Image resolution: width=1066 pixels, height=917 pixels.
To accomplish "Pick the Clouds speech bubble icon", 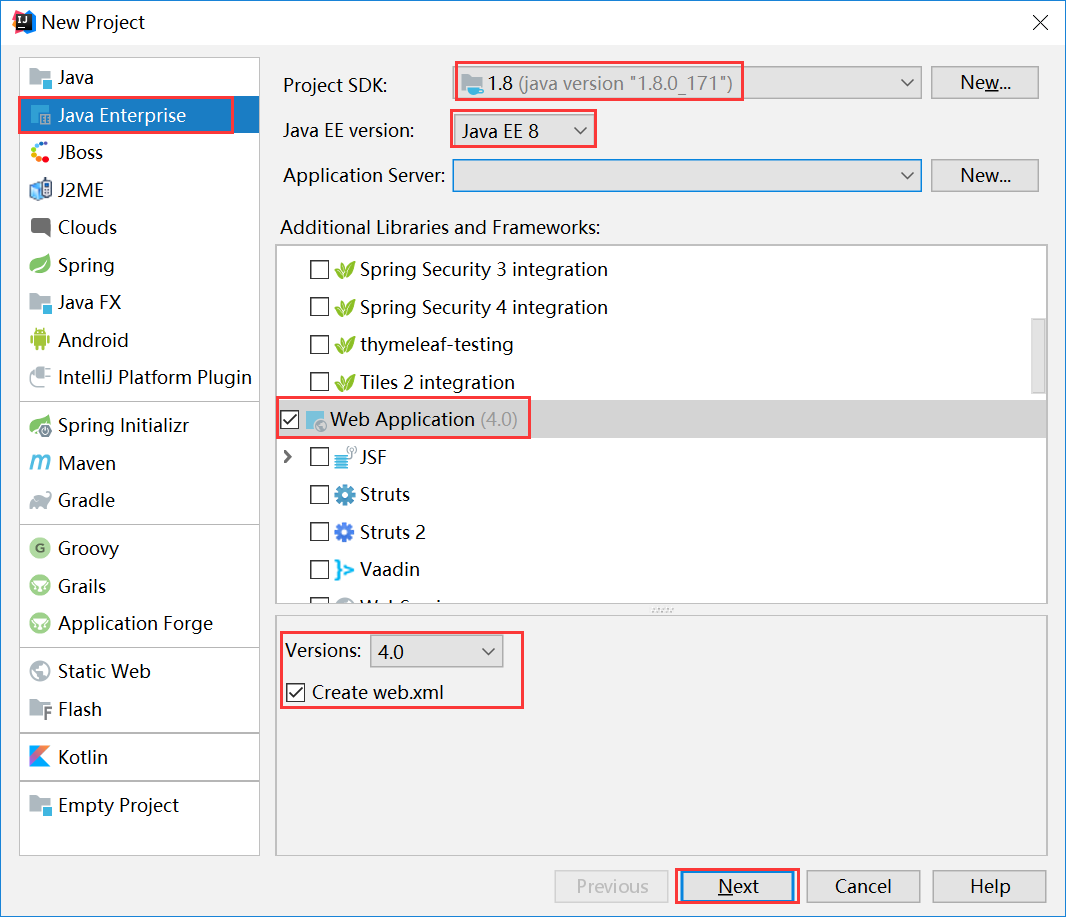I will (x=41, y=227).
